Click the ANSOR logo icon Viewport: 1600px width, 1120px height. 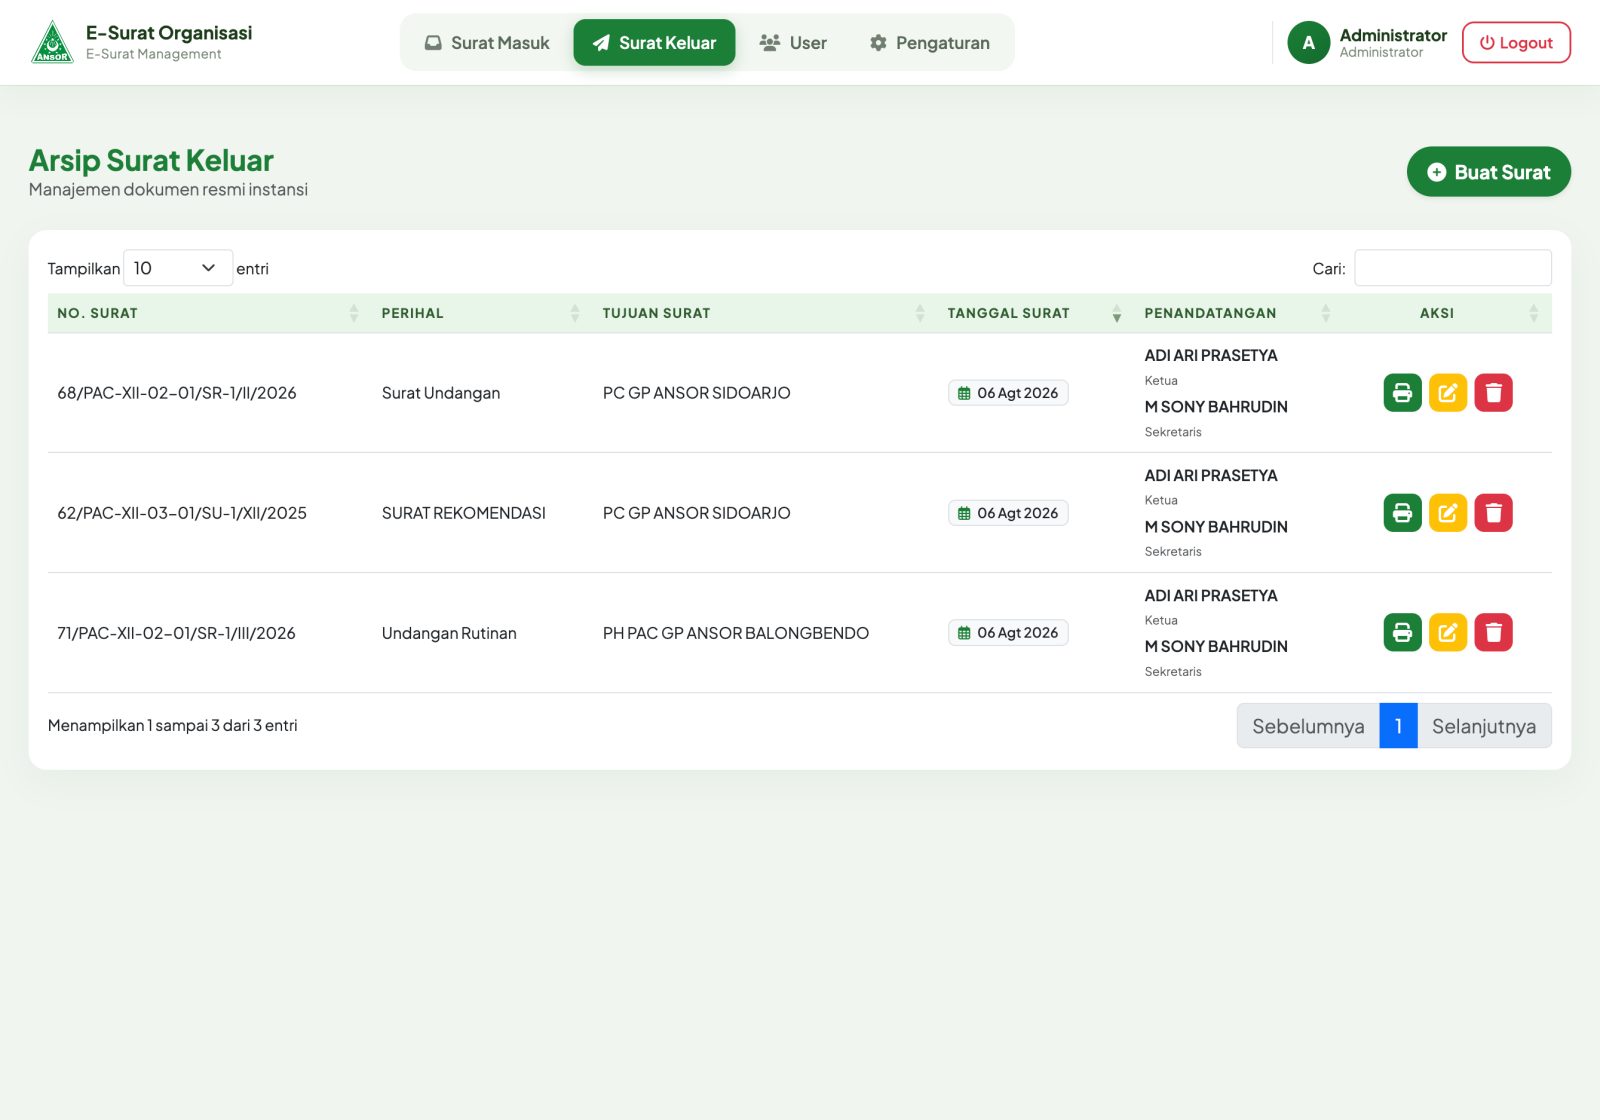(52, 42)
